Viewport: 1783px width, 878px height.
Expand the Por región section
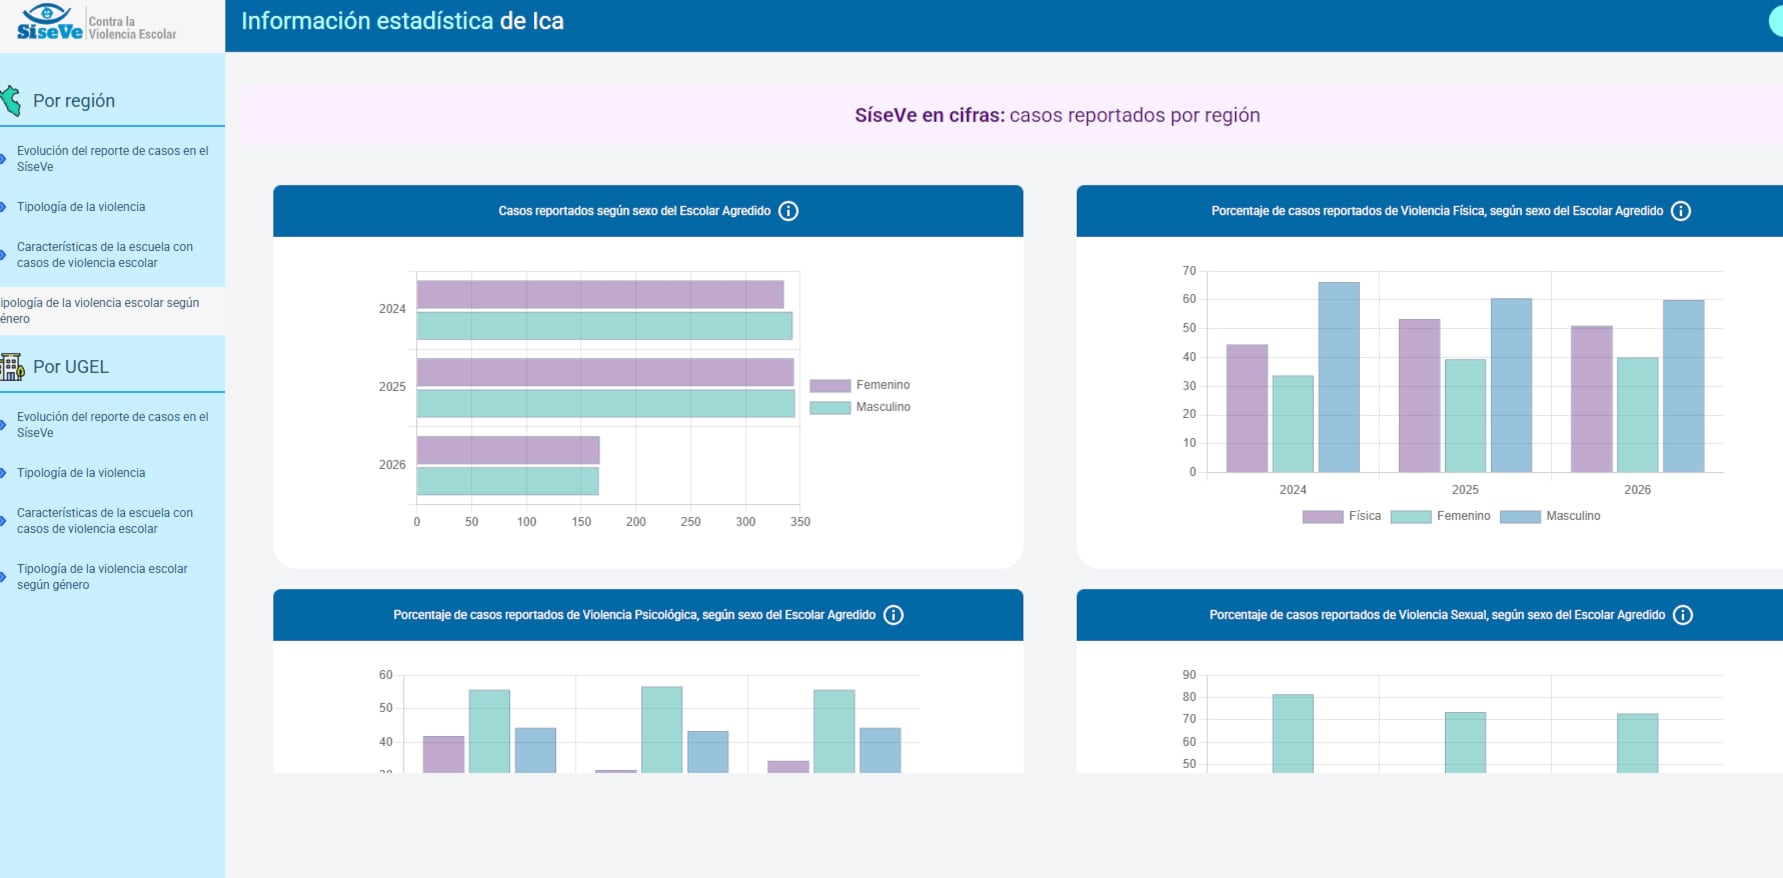click(74, 101)
